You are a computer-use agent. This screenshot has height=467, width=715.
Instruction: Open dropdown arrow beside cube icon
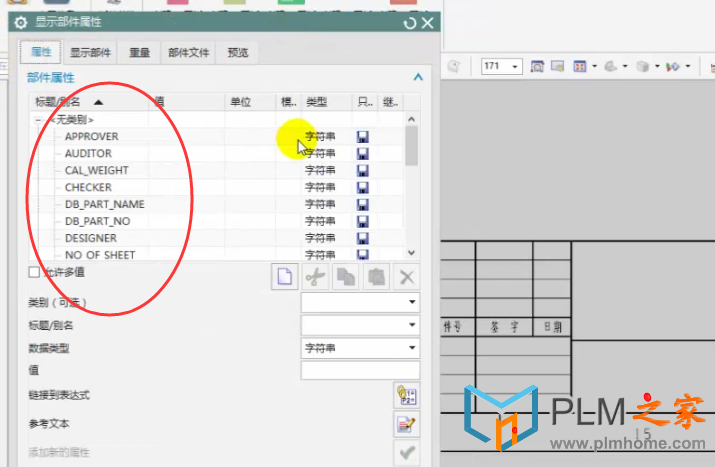pyautogui.click(x=657, y=67)
